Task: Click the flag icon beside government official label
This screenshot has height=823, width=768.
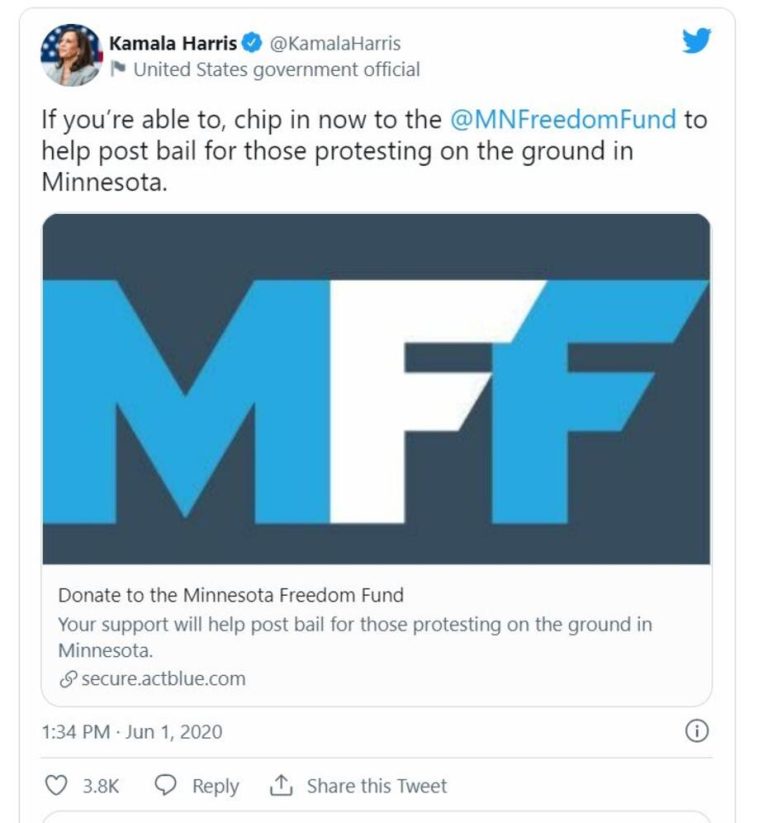Action: click(x=119, y=70)
